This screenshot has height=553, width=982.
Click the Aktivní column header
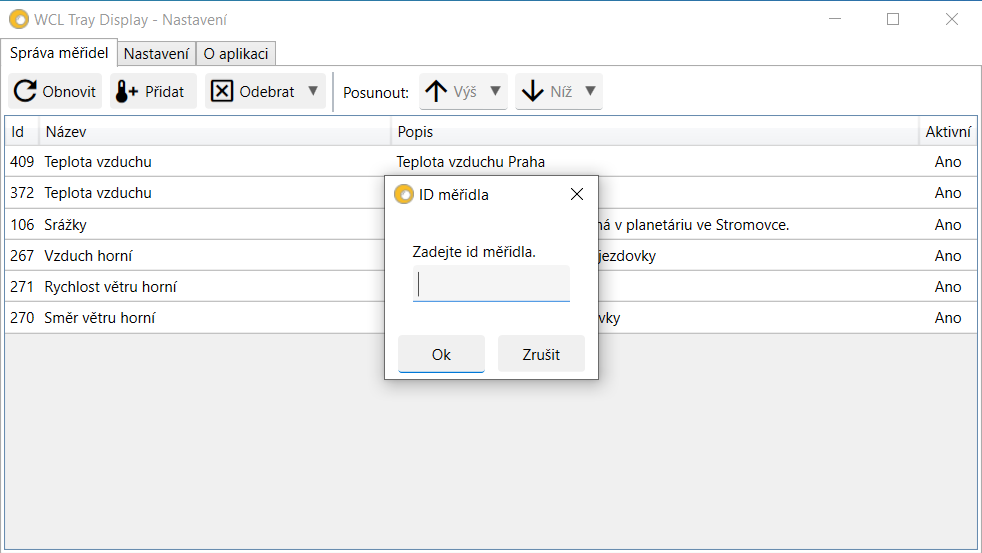[x=947, y=132]
